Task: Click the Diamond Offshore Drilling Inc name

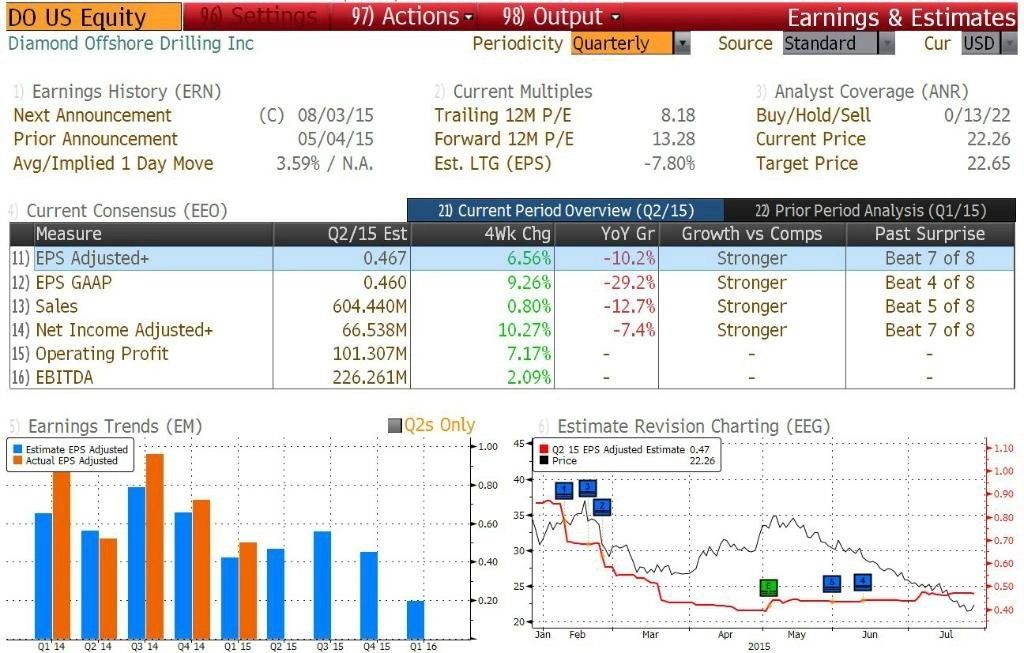Action: [131, 44]
